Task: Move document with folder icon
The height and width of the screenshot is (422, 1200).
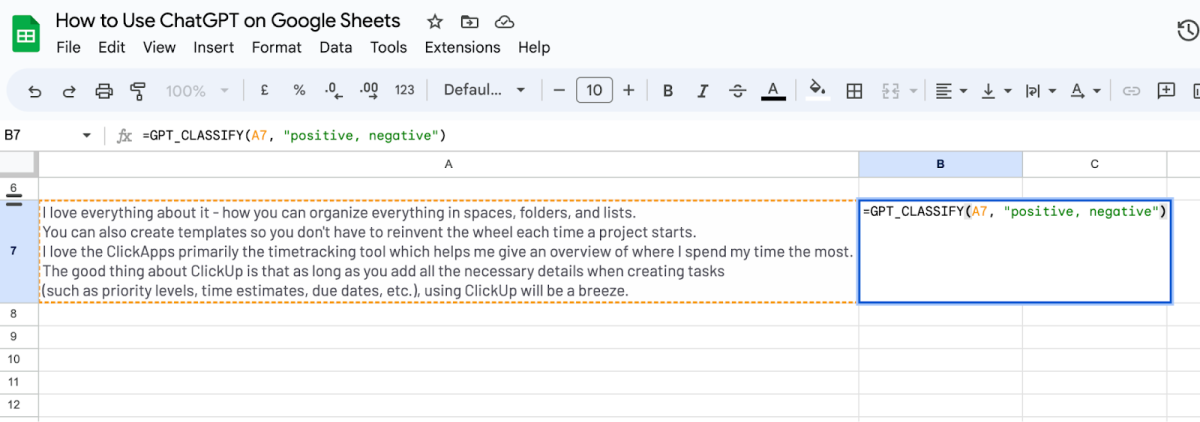Action: pyautogui.click(x=469, y=21)
